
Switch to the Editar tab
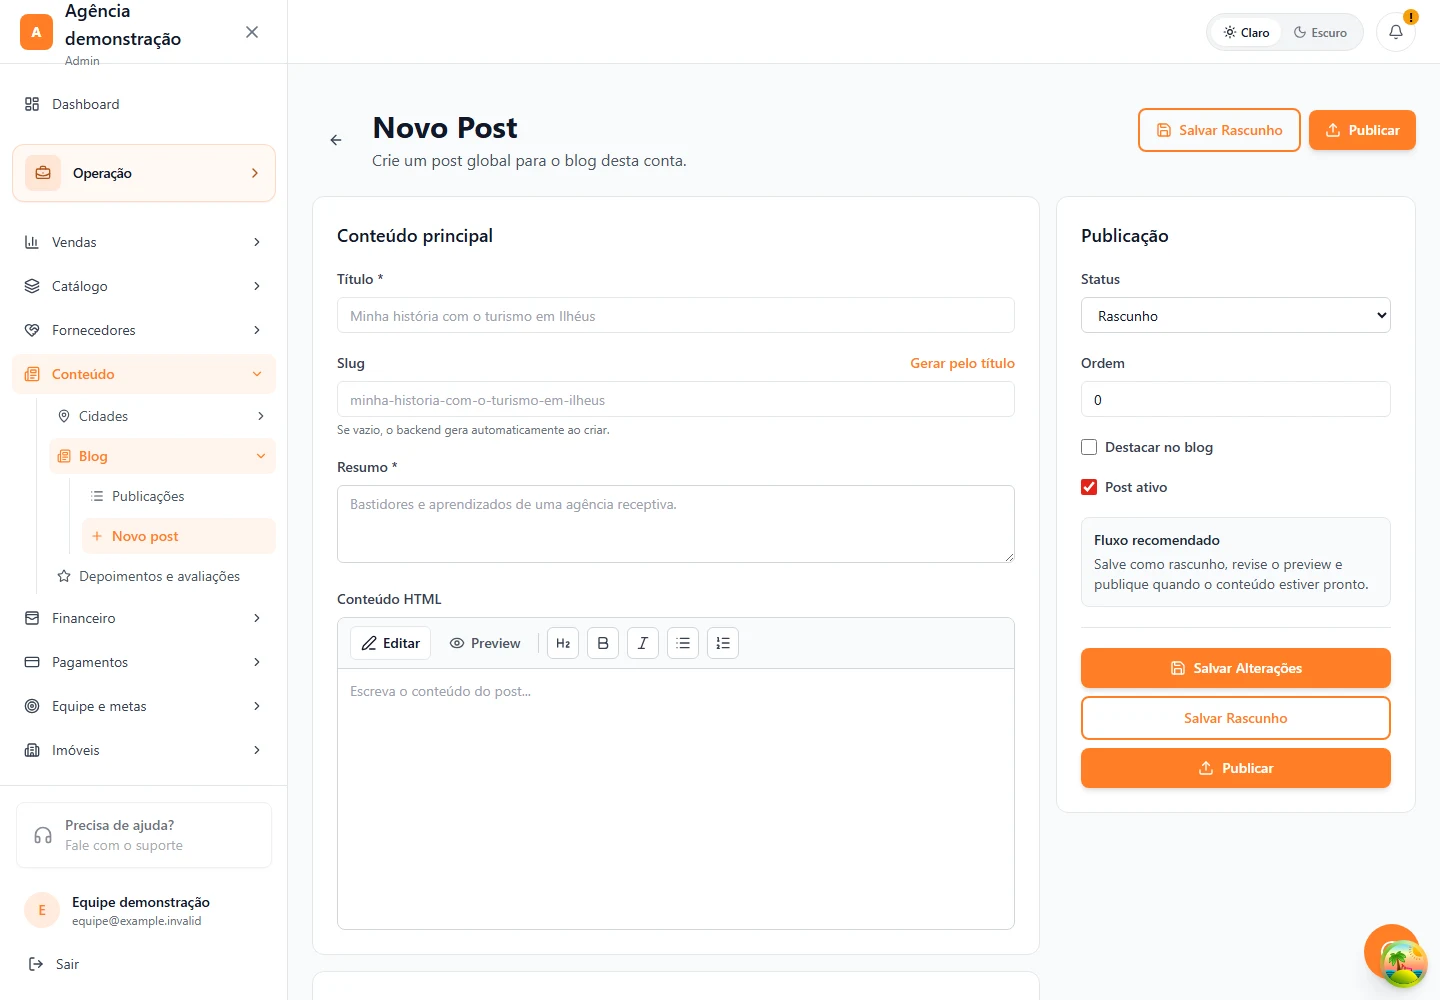point(390,643)
